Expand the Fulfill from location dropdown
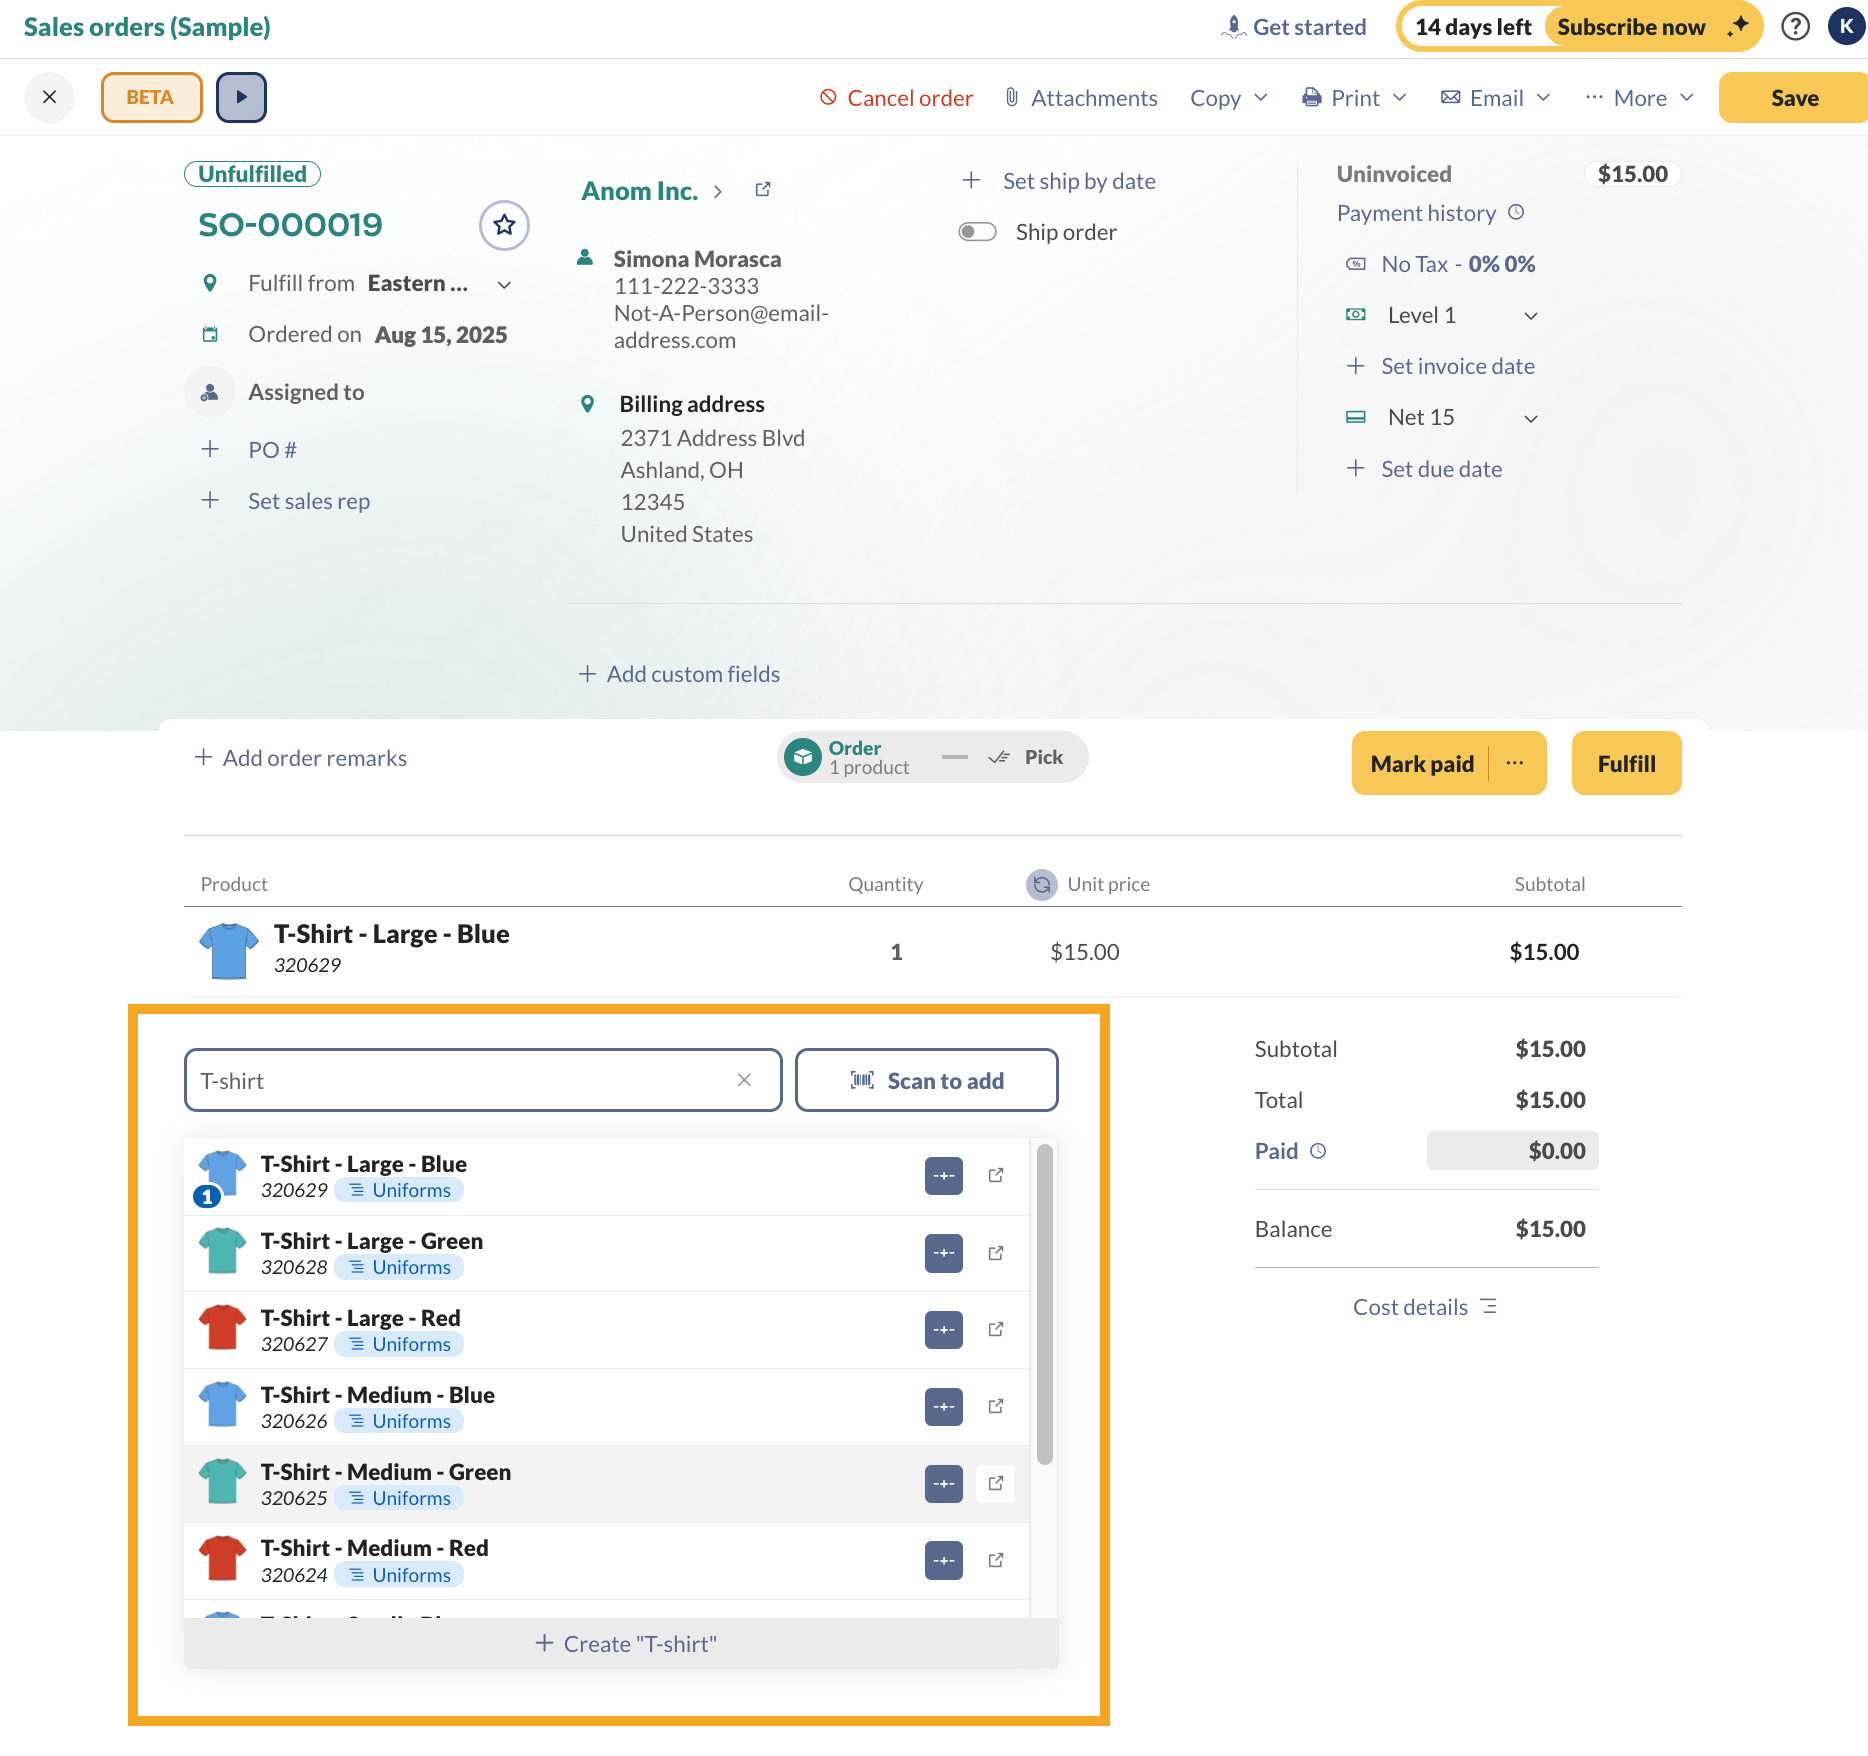The width and height of the screenshot is (1868, 1756). [x=505, y=284]
